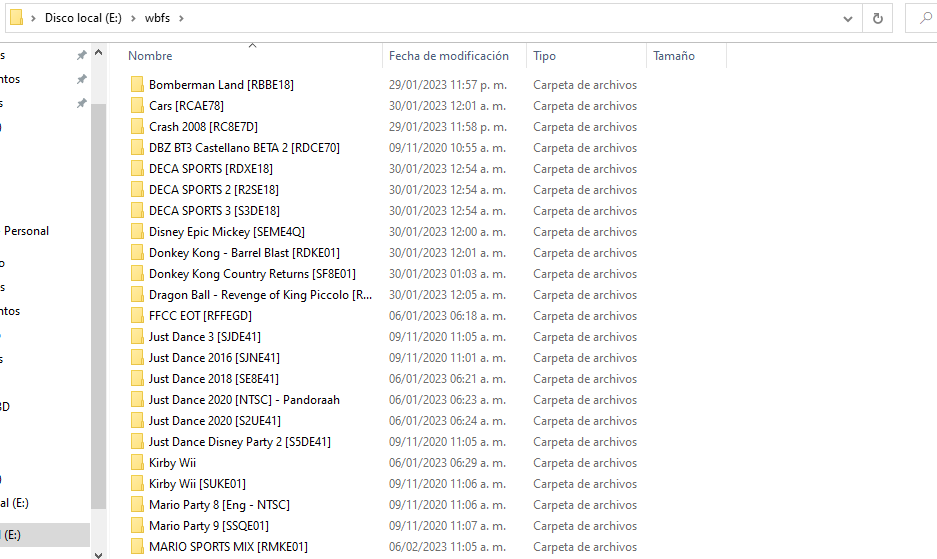
Task: Click DBZ BT3 Castellano BETA 2 folder icon
Action: coord(137,147)
